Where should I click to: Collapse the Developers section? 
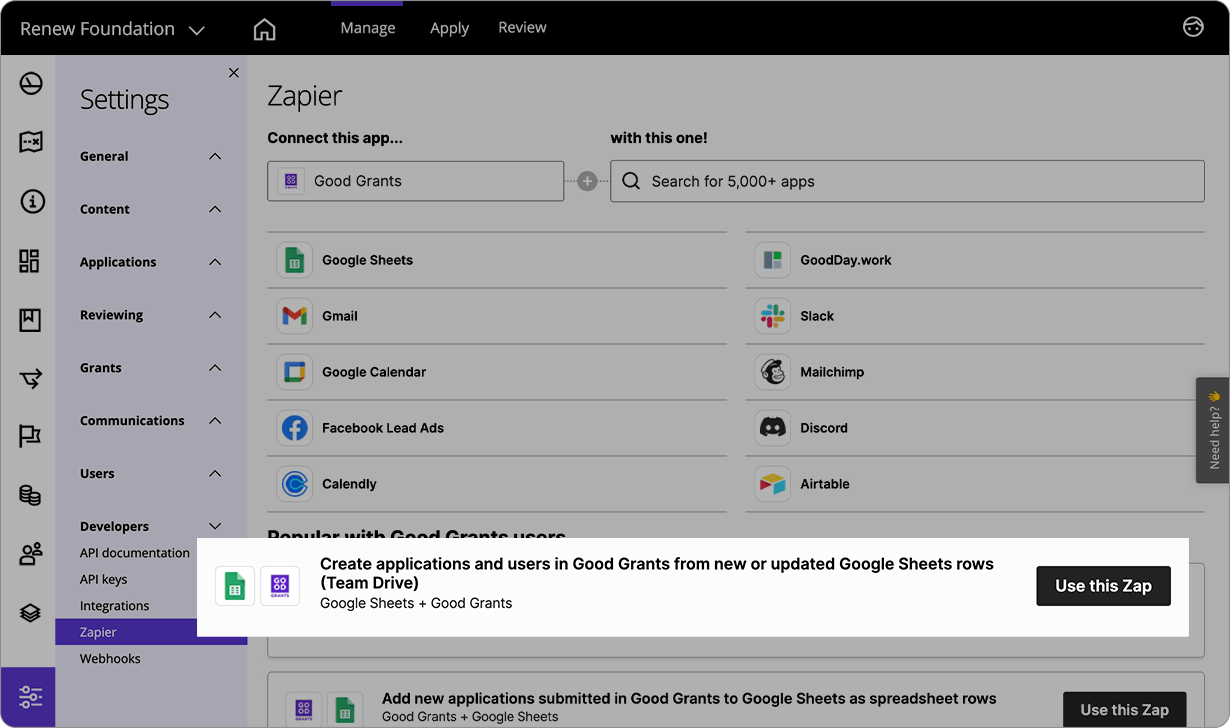tap(214, 526)
